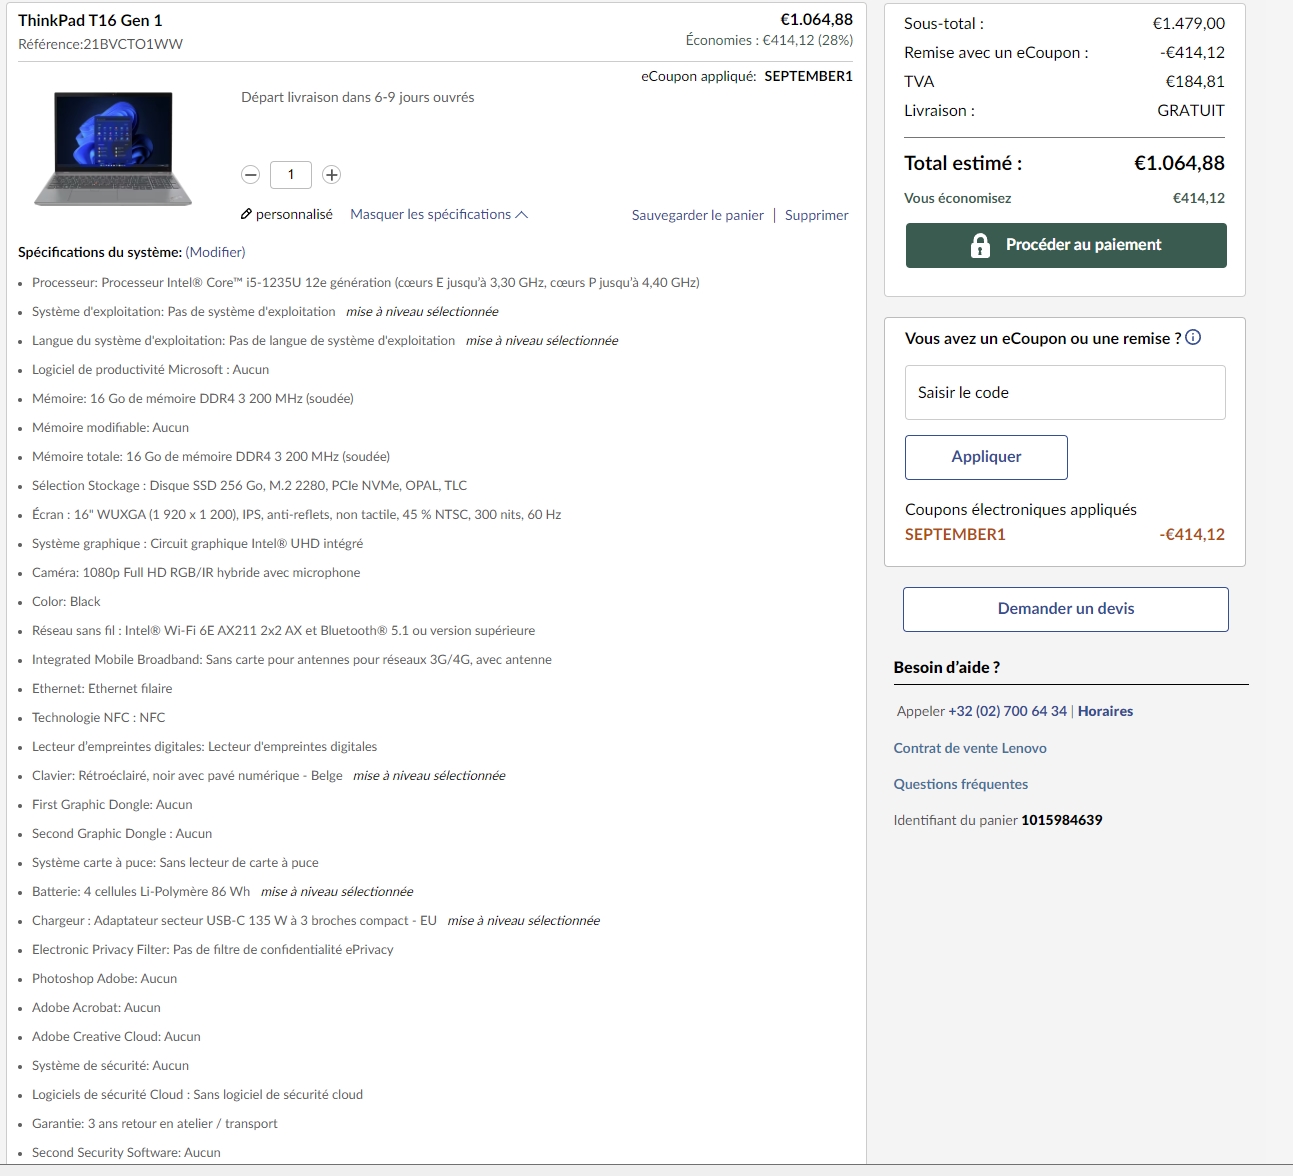The width and height of the screenshot is (1293, 1176).
Task: Click Demander un devis button
Action: (1066, 609)
